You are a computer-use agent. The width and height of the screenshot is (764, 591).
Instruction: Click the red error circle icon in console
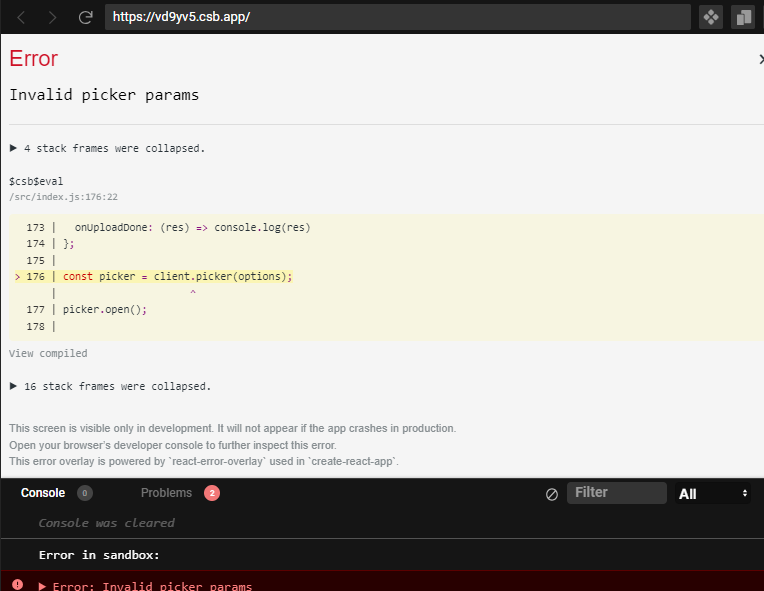tap(18, 584)
